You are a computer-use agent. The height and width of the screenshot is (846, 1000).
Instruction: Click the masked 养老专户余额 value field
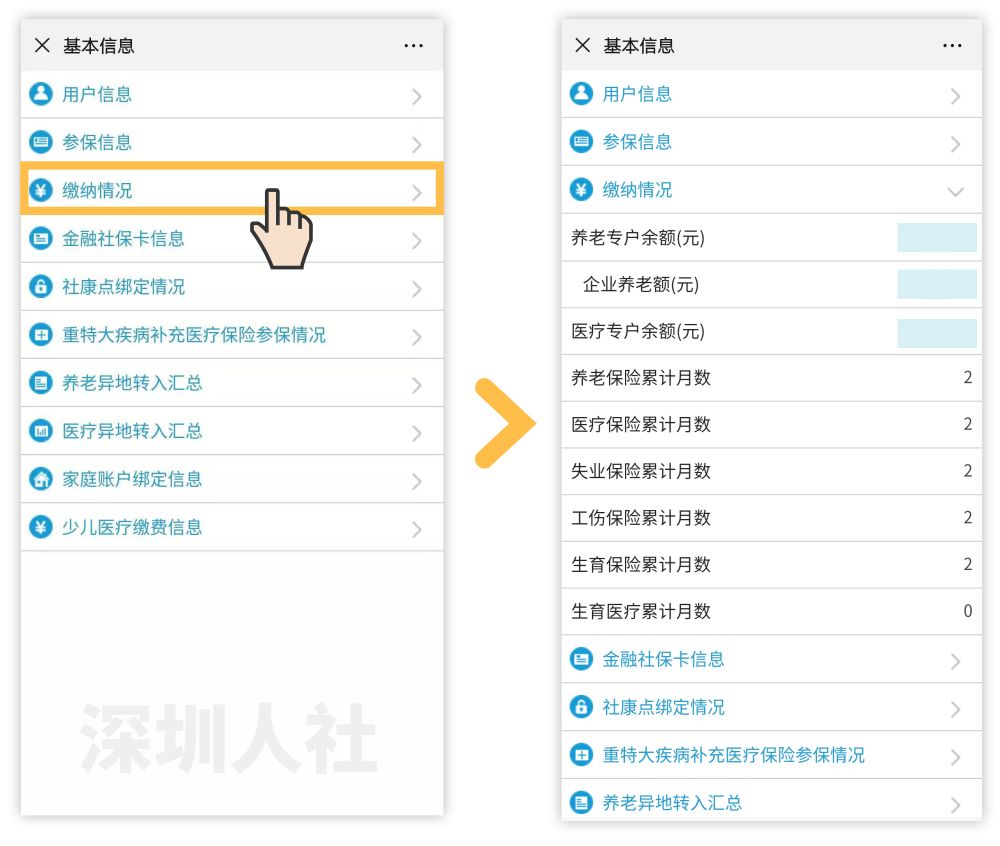tap(937, 237)
